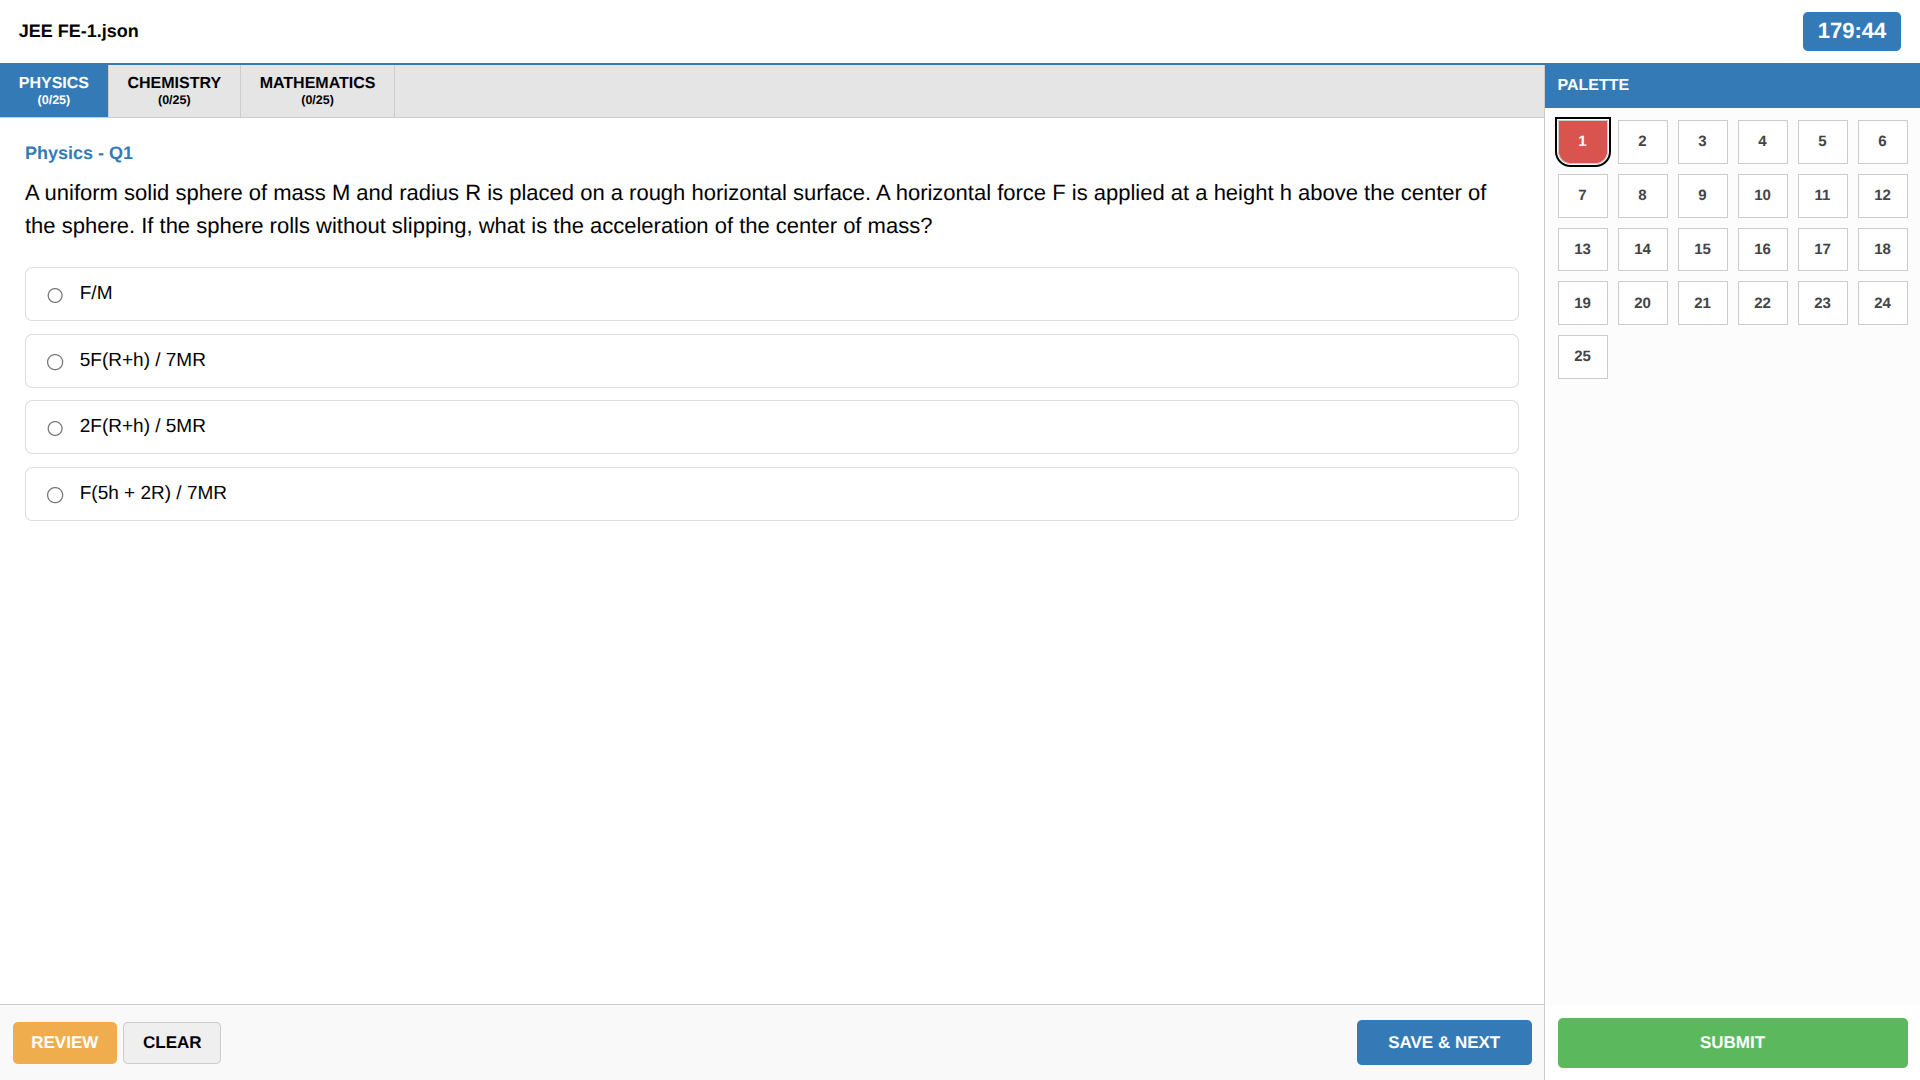The height and width of the screenshot is (1080, 1920).
Task: Select answer 2F(R+h) / 5MR
Action: 55,428
